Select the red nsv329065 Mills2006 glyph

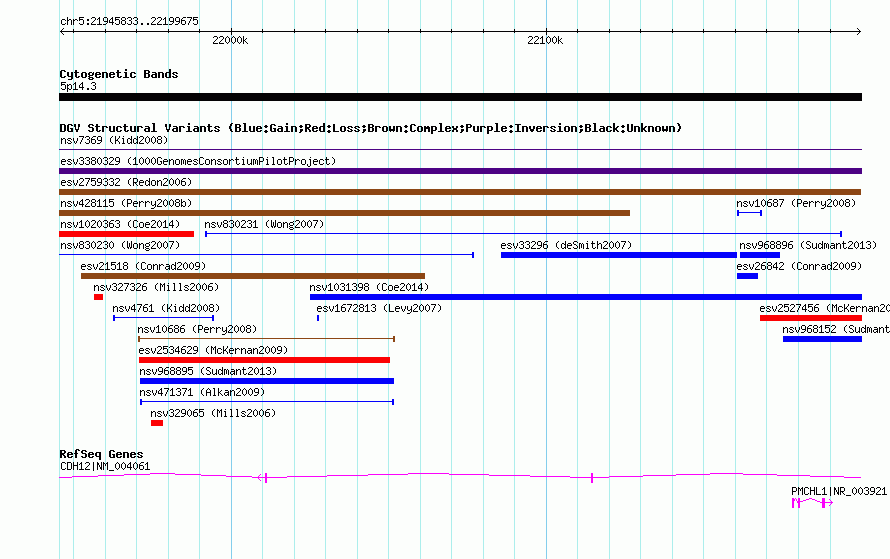pos(157,423)
